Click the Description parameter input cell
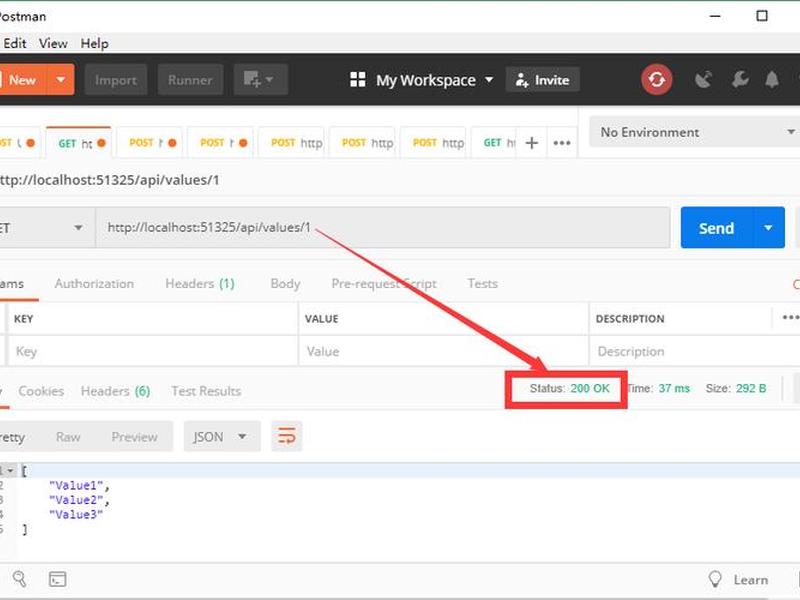Image resolution: width=800 pixels, height=600 pixels. tap(694, 351)
